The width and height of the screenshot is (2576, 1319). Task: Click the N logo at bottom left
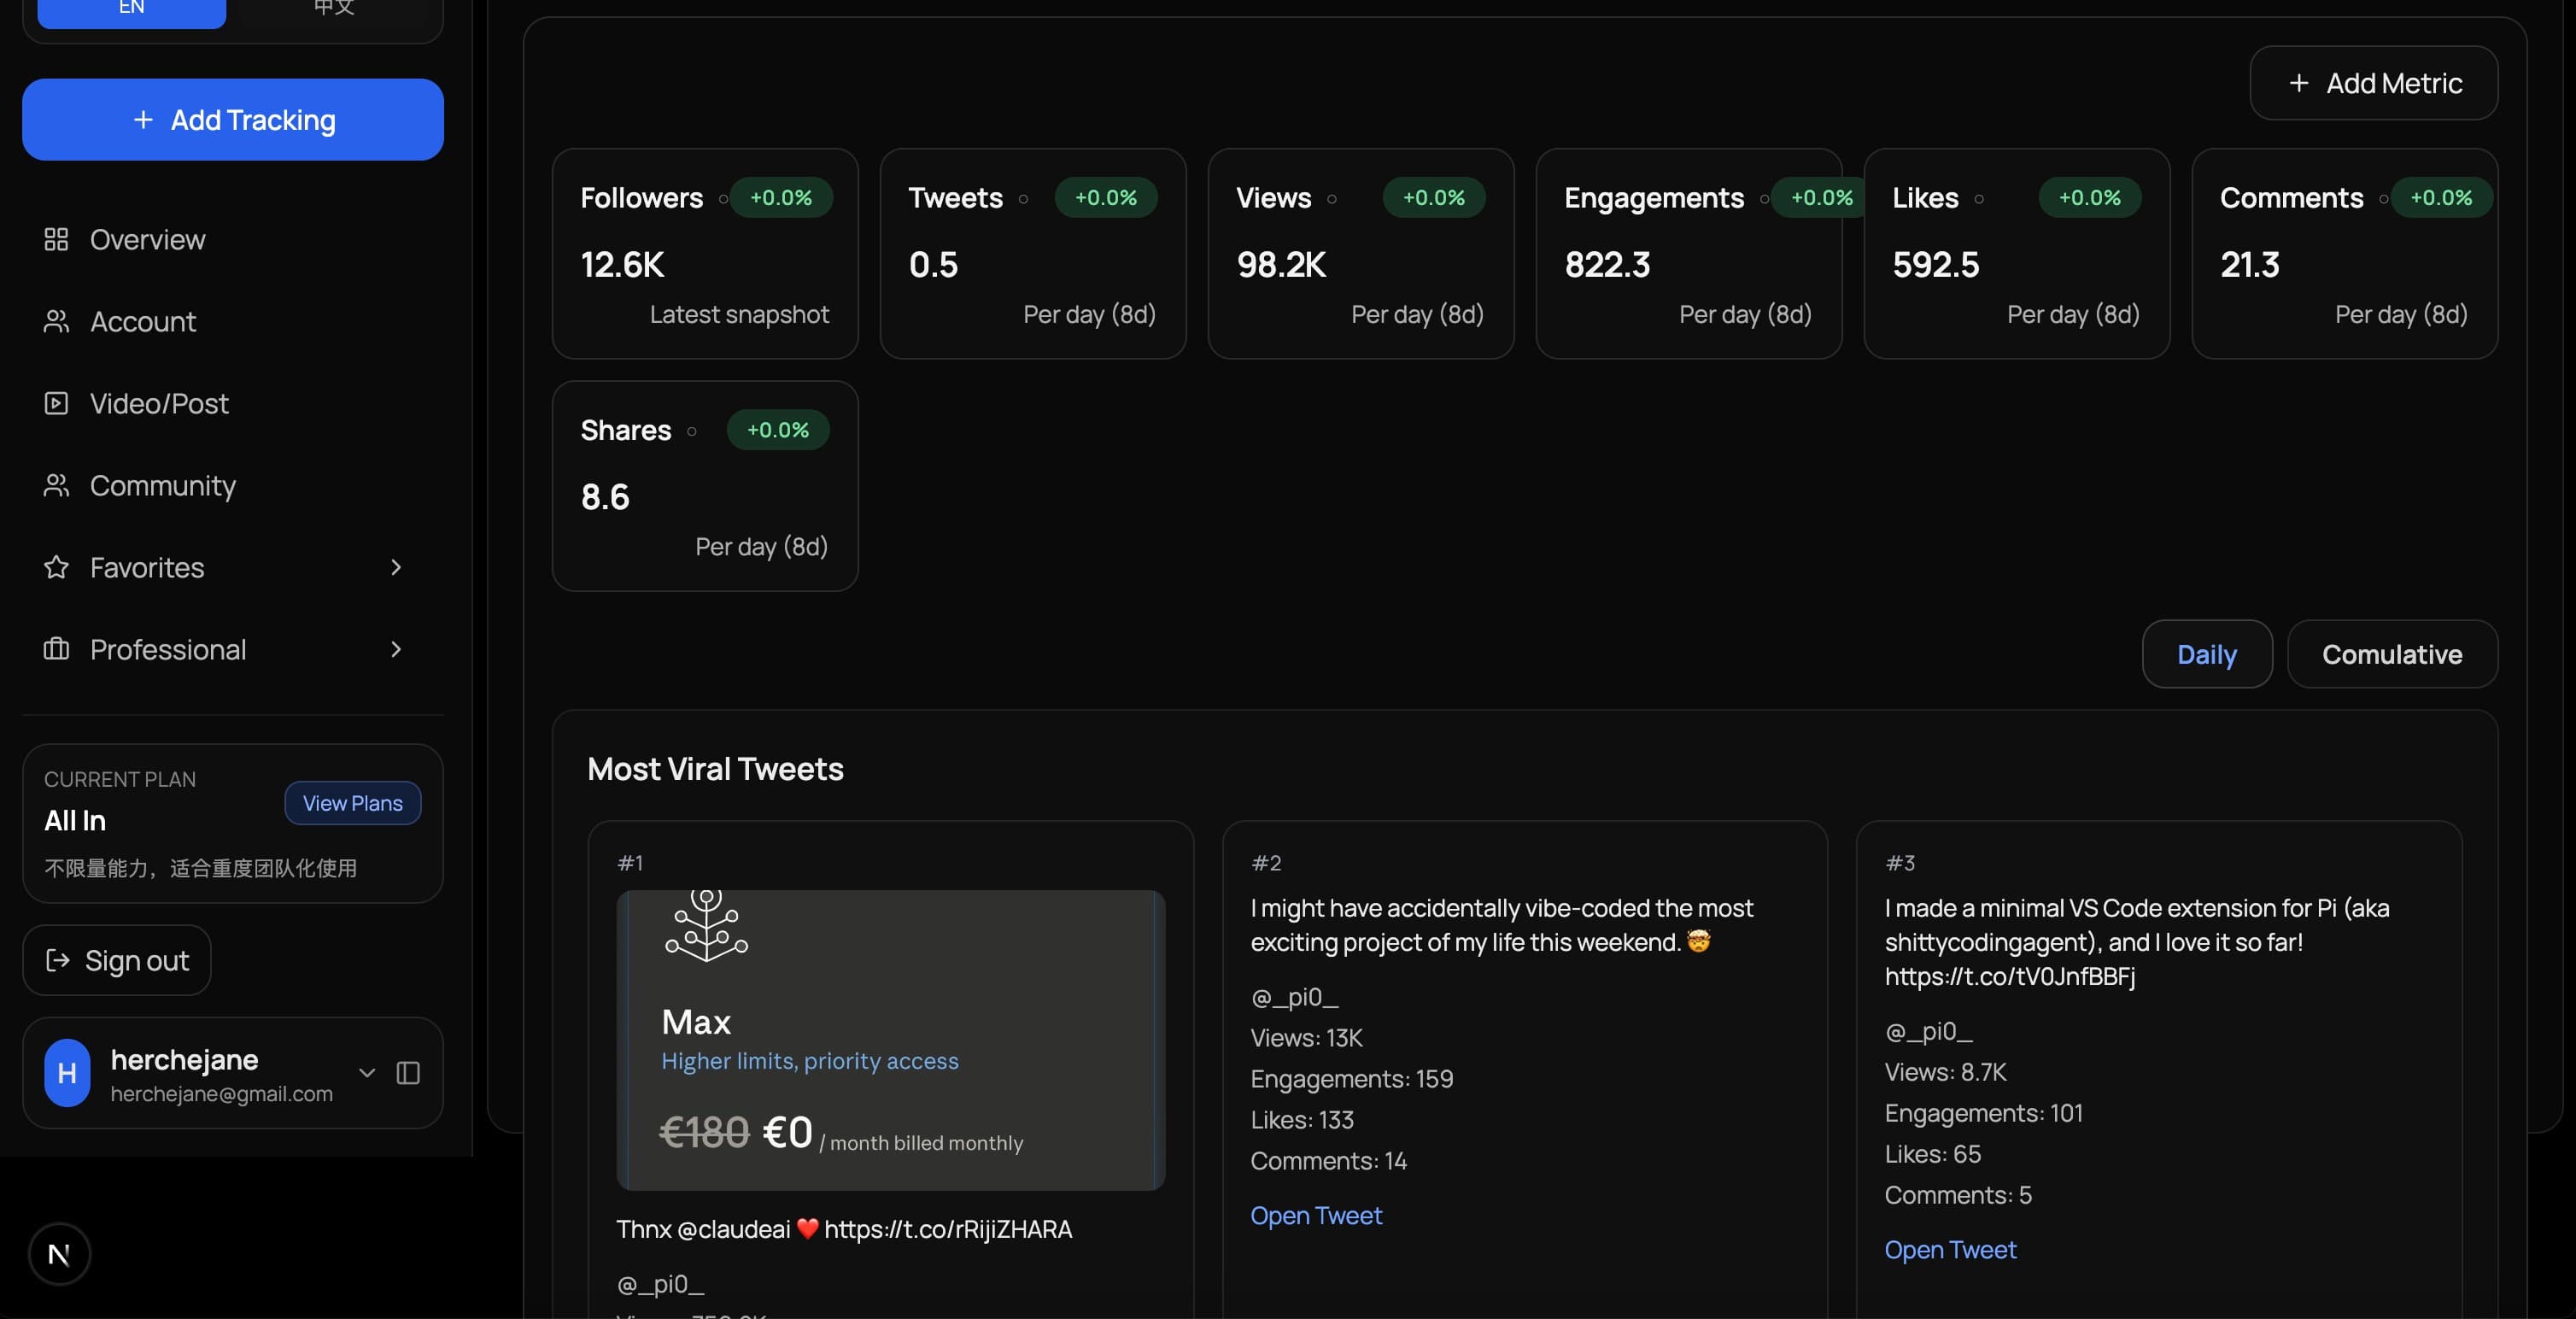[x=58, y=1253]
